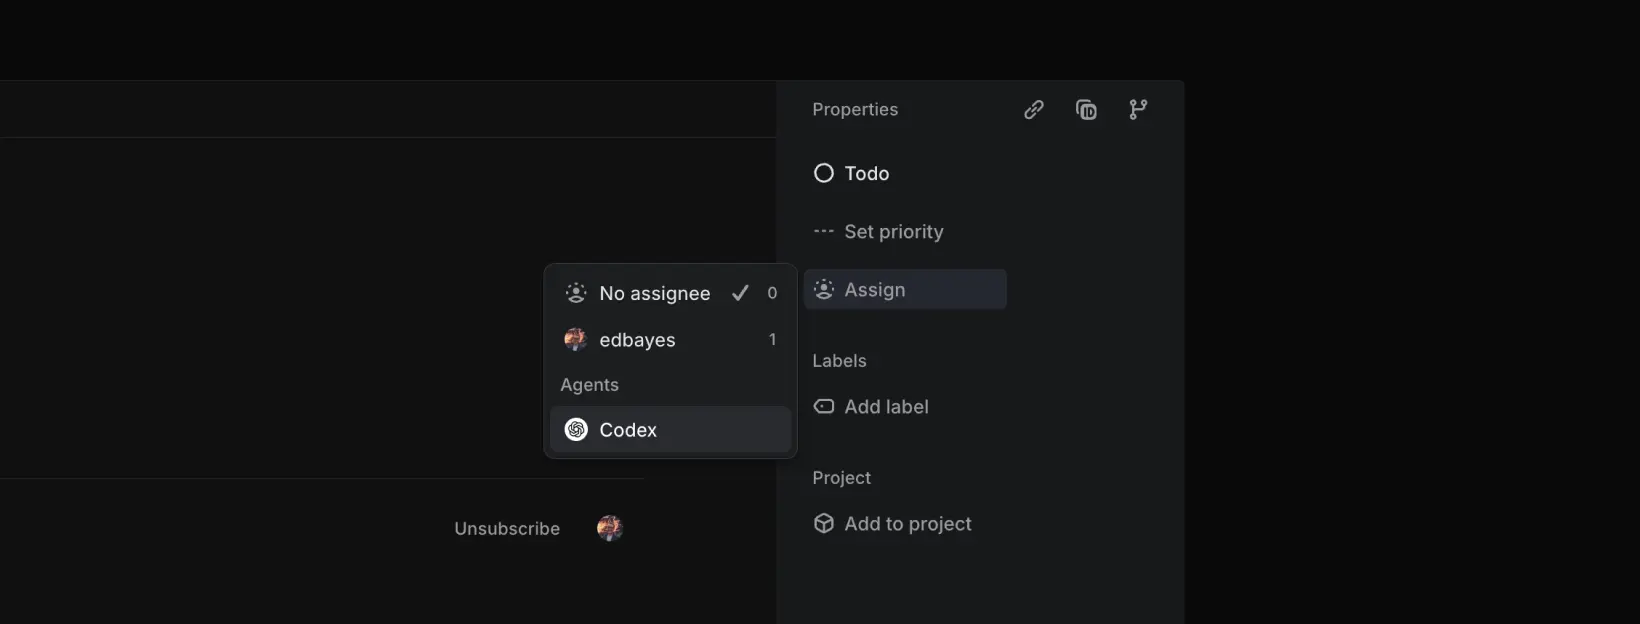The width and height of the screenshot is (1640, 624).
Task: Open the Todo status dropdown
Action: (866, 174)
